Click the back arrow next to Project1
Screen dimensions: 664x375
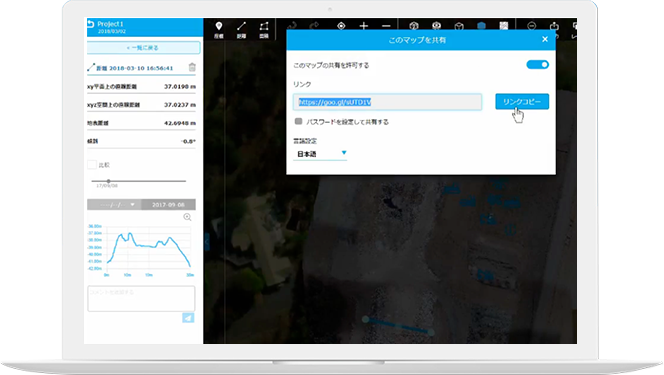coord(91,24)
